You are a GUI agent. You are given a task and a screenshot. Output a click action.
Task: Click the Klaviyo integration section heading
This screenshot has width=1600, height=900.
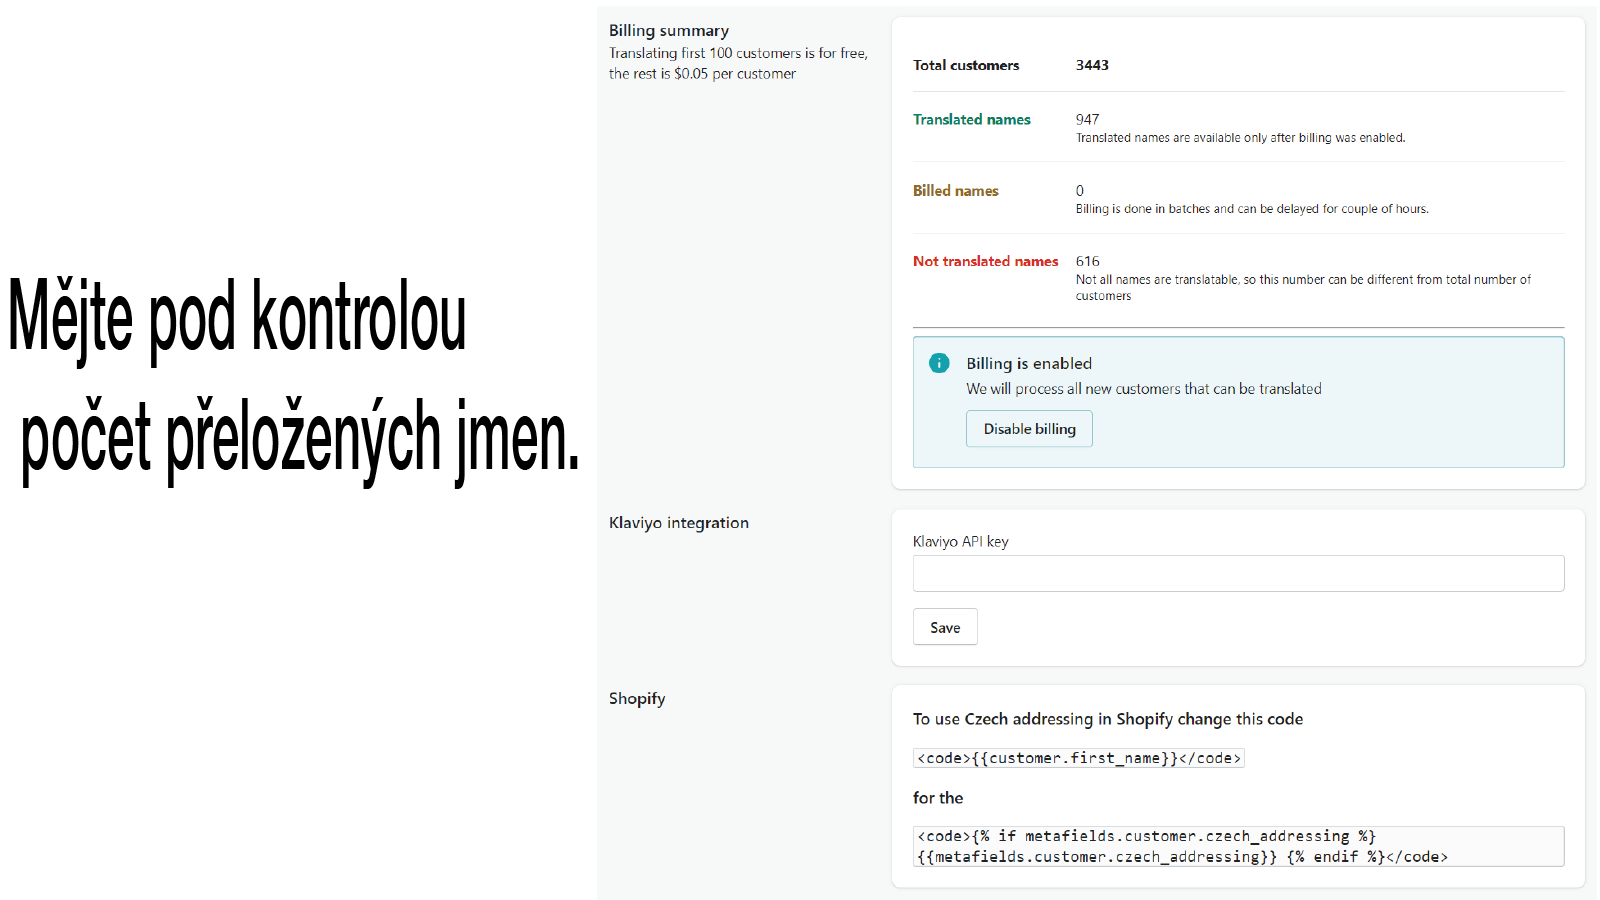click(x=678, y=523)
